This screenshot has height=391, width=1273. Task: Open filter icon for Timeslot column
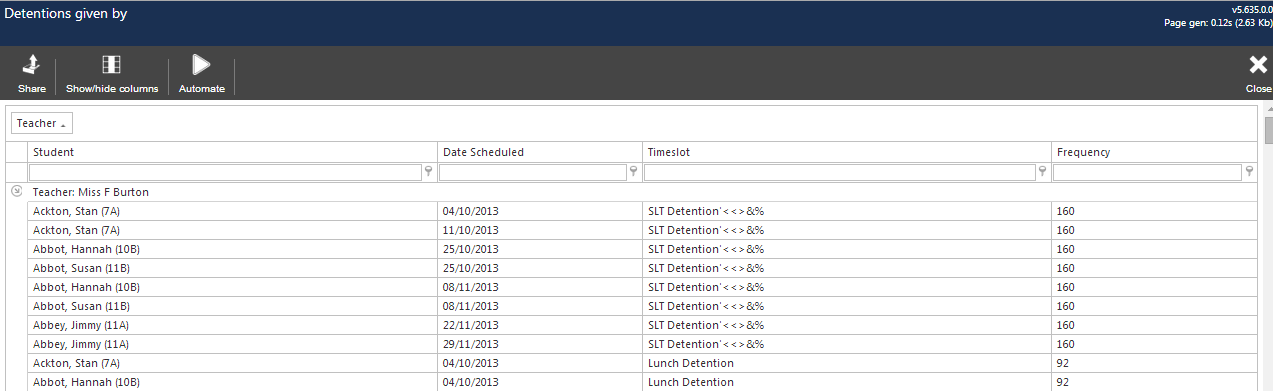[1043, 172]
